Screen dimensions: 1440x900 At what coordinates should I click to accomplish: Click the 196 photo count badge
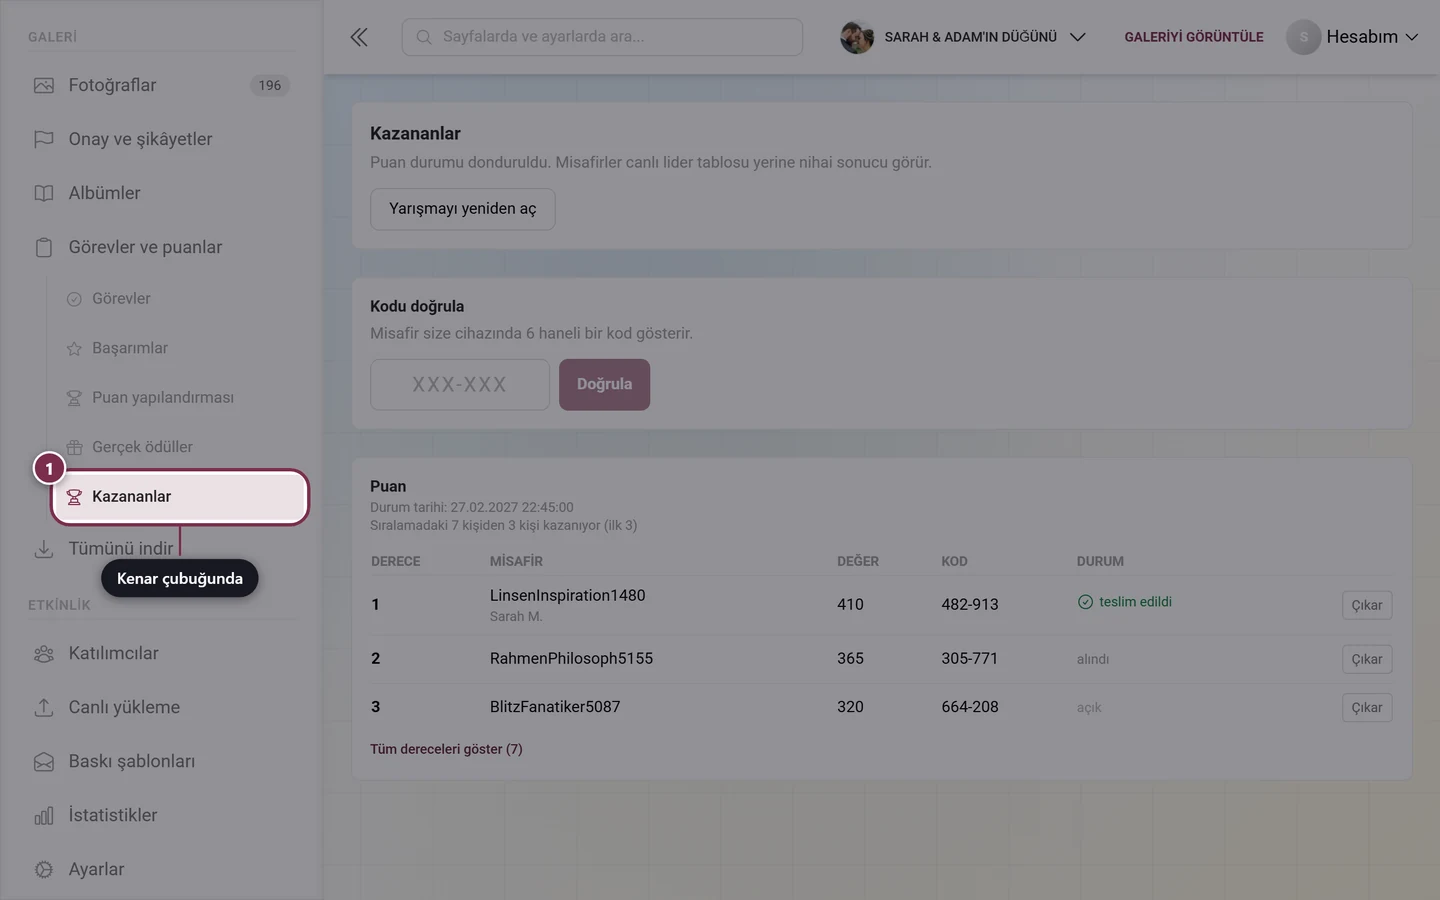(x=270, y=85)
